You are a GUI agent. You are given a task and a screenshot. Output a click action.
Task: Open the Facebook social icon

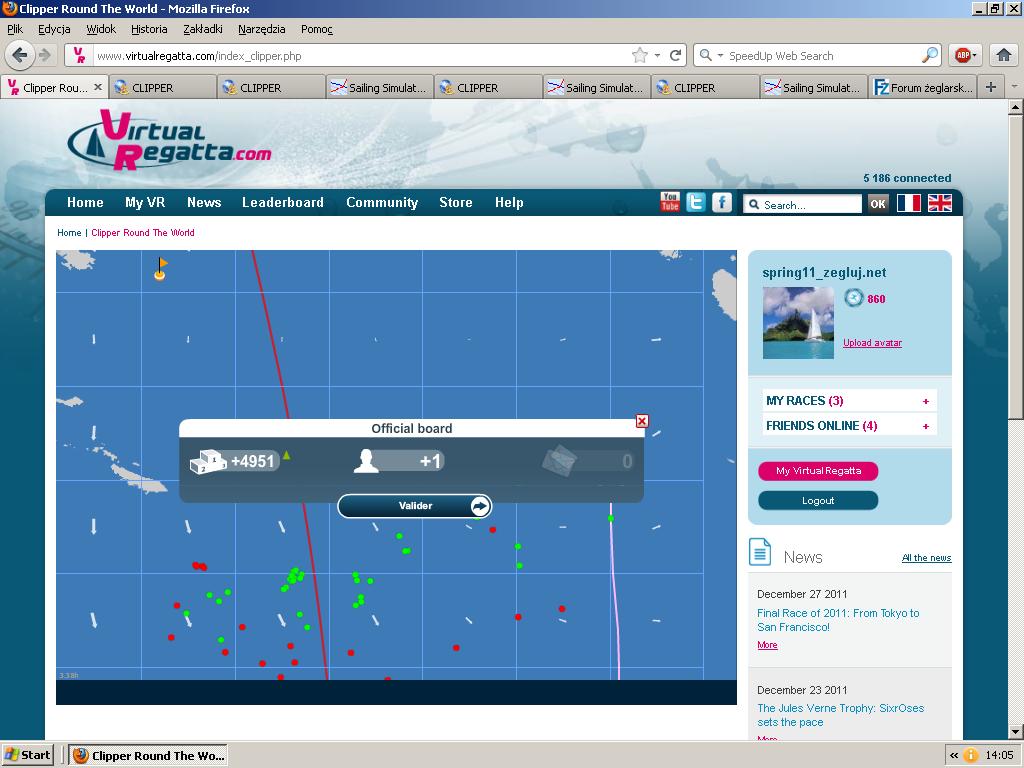(722, 202)
